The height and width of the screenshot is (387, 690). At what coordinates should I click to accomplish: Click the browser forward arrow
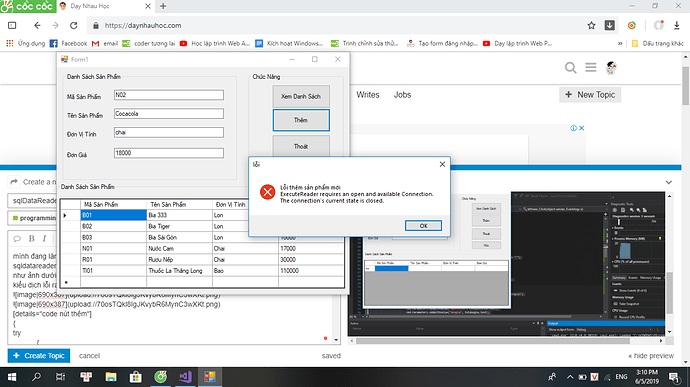(55, 26)
